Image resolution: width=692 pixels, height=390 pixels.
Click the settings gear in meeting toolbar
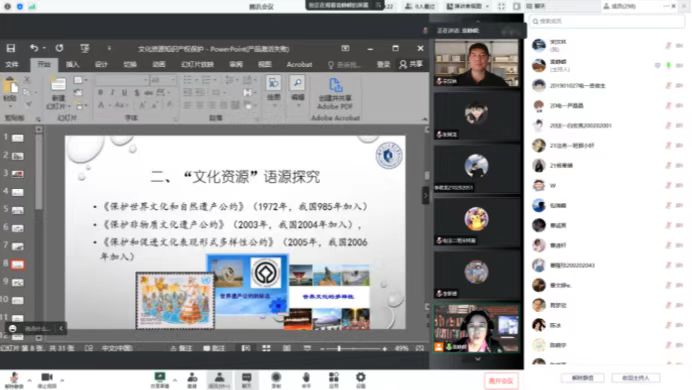361,379
